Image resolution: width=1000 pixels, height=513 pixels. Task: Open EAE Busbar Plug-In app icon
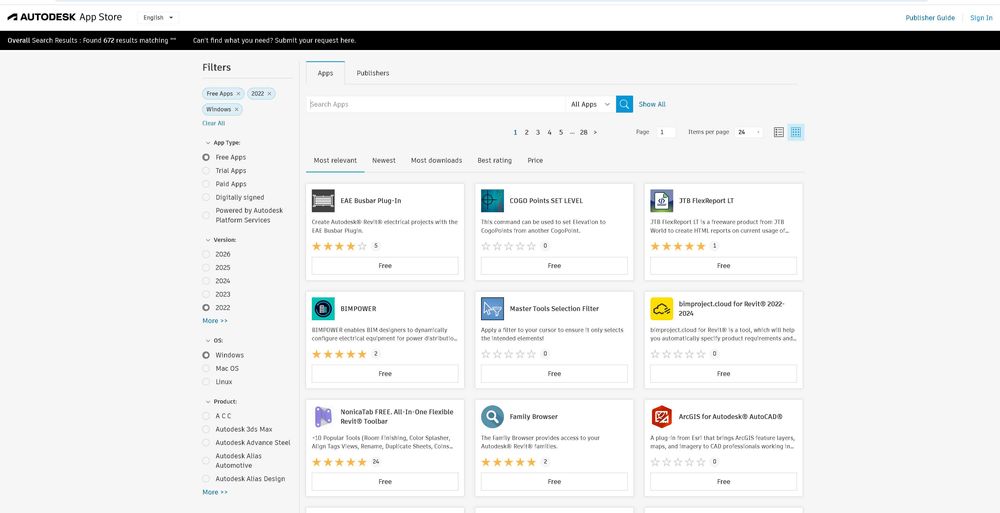click(323, 200)
